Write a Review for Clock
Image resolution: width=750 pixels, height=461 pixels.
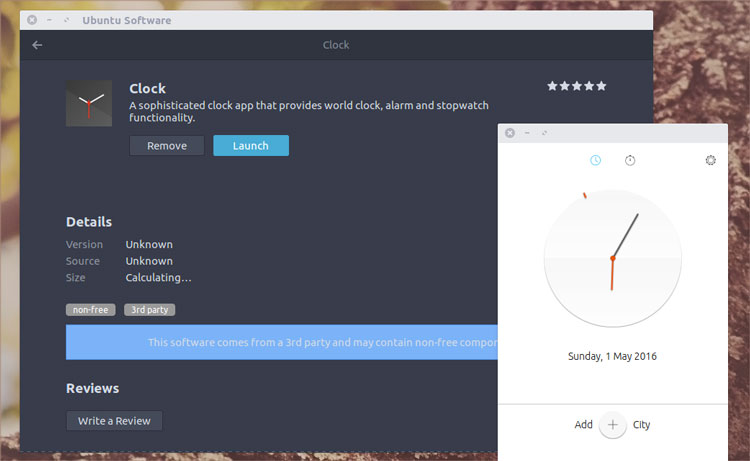pyautogui.click(x=114, y=421)
